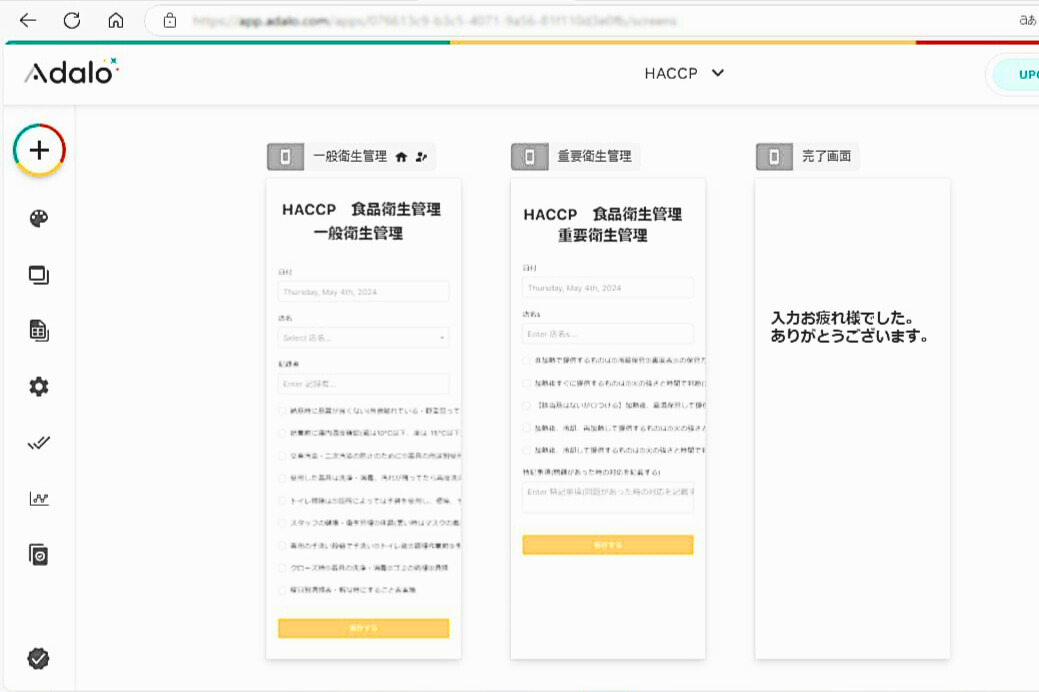This screenshot has height=692, width=1039.
Task: Click the Enter 記録者 input field
Action: [363, 384]
